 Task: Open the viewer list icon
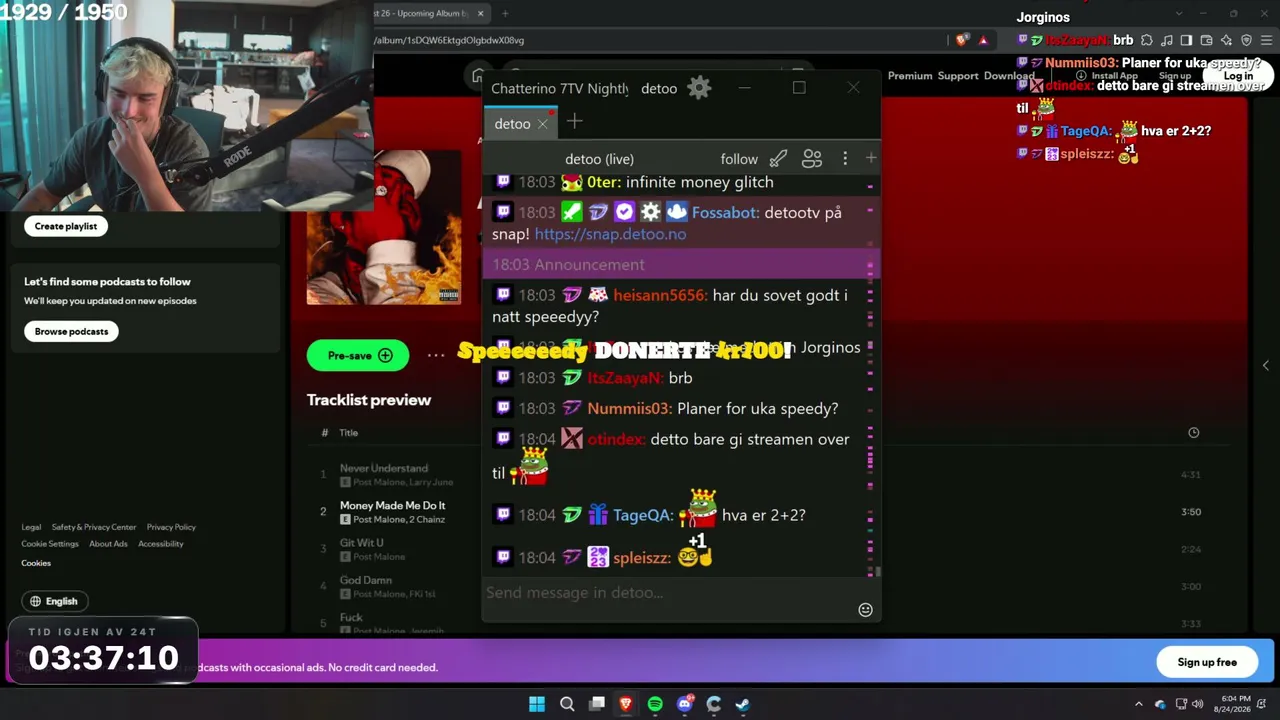812,159
